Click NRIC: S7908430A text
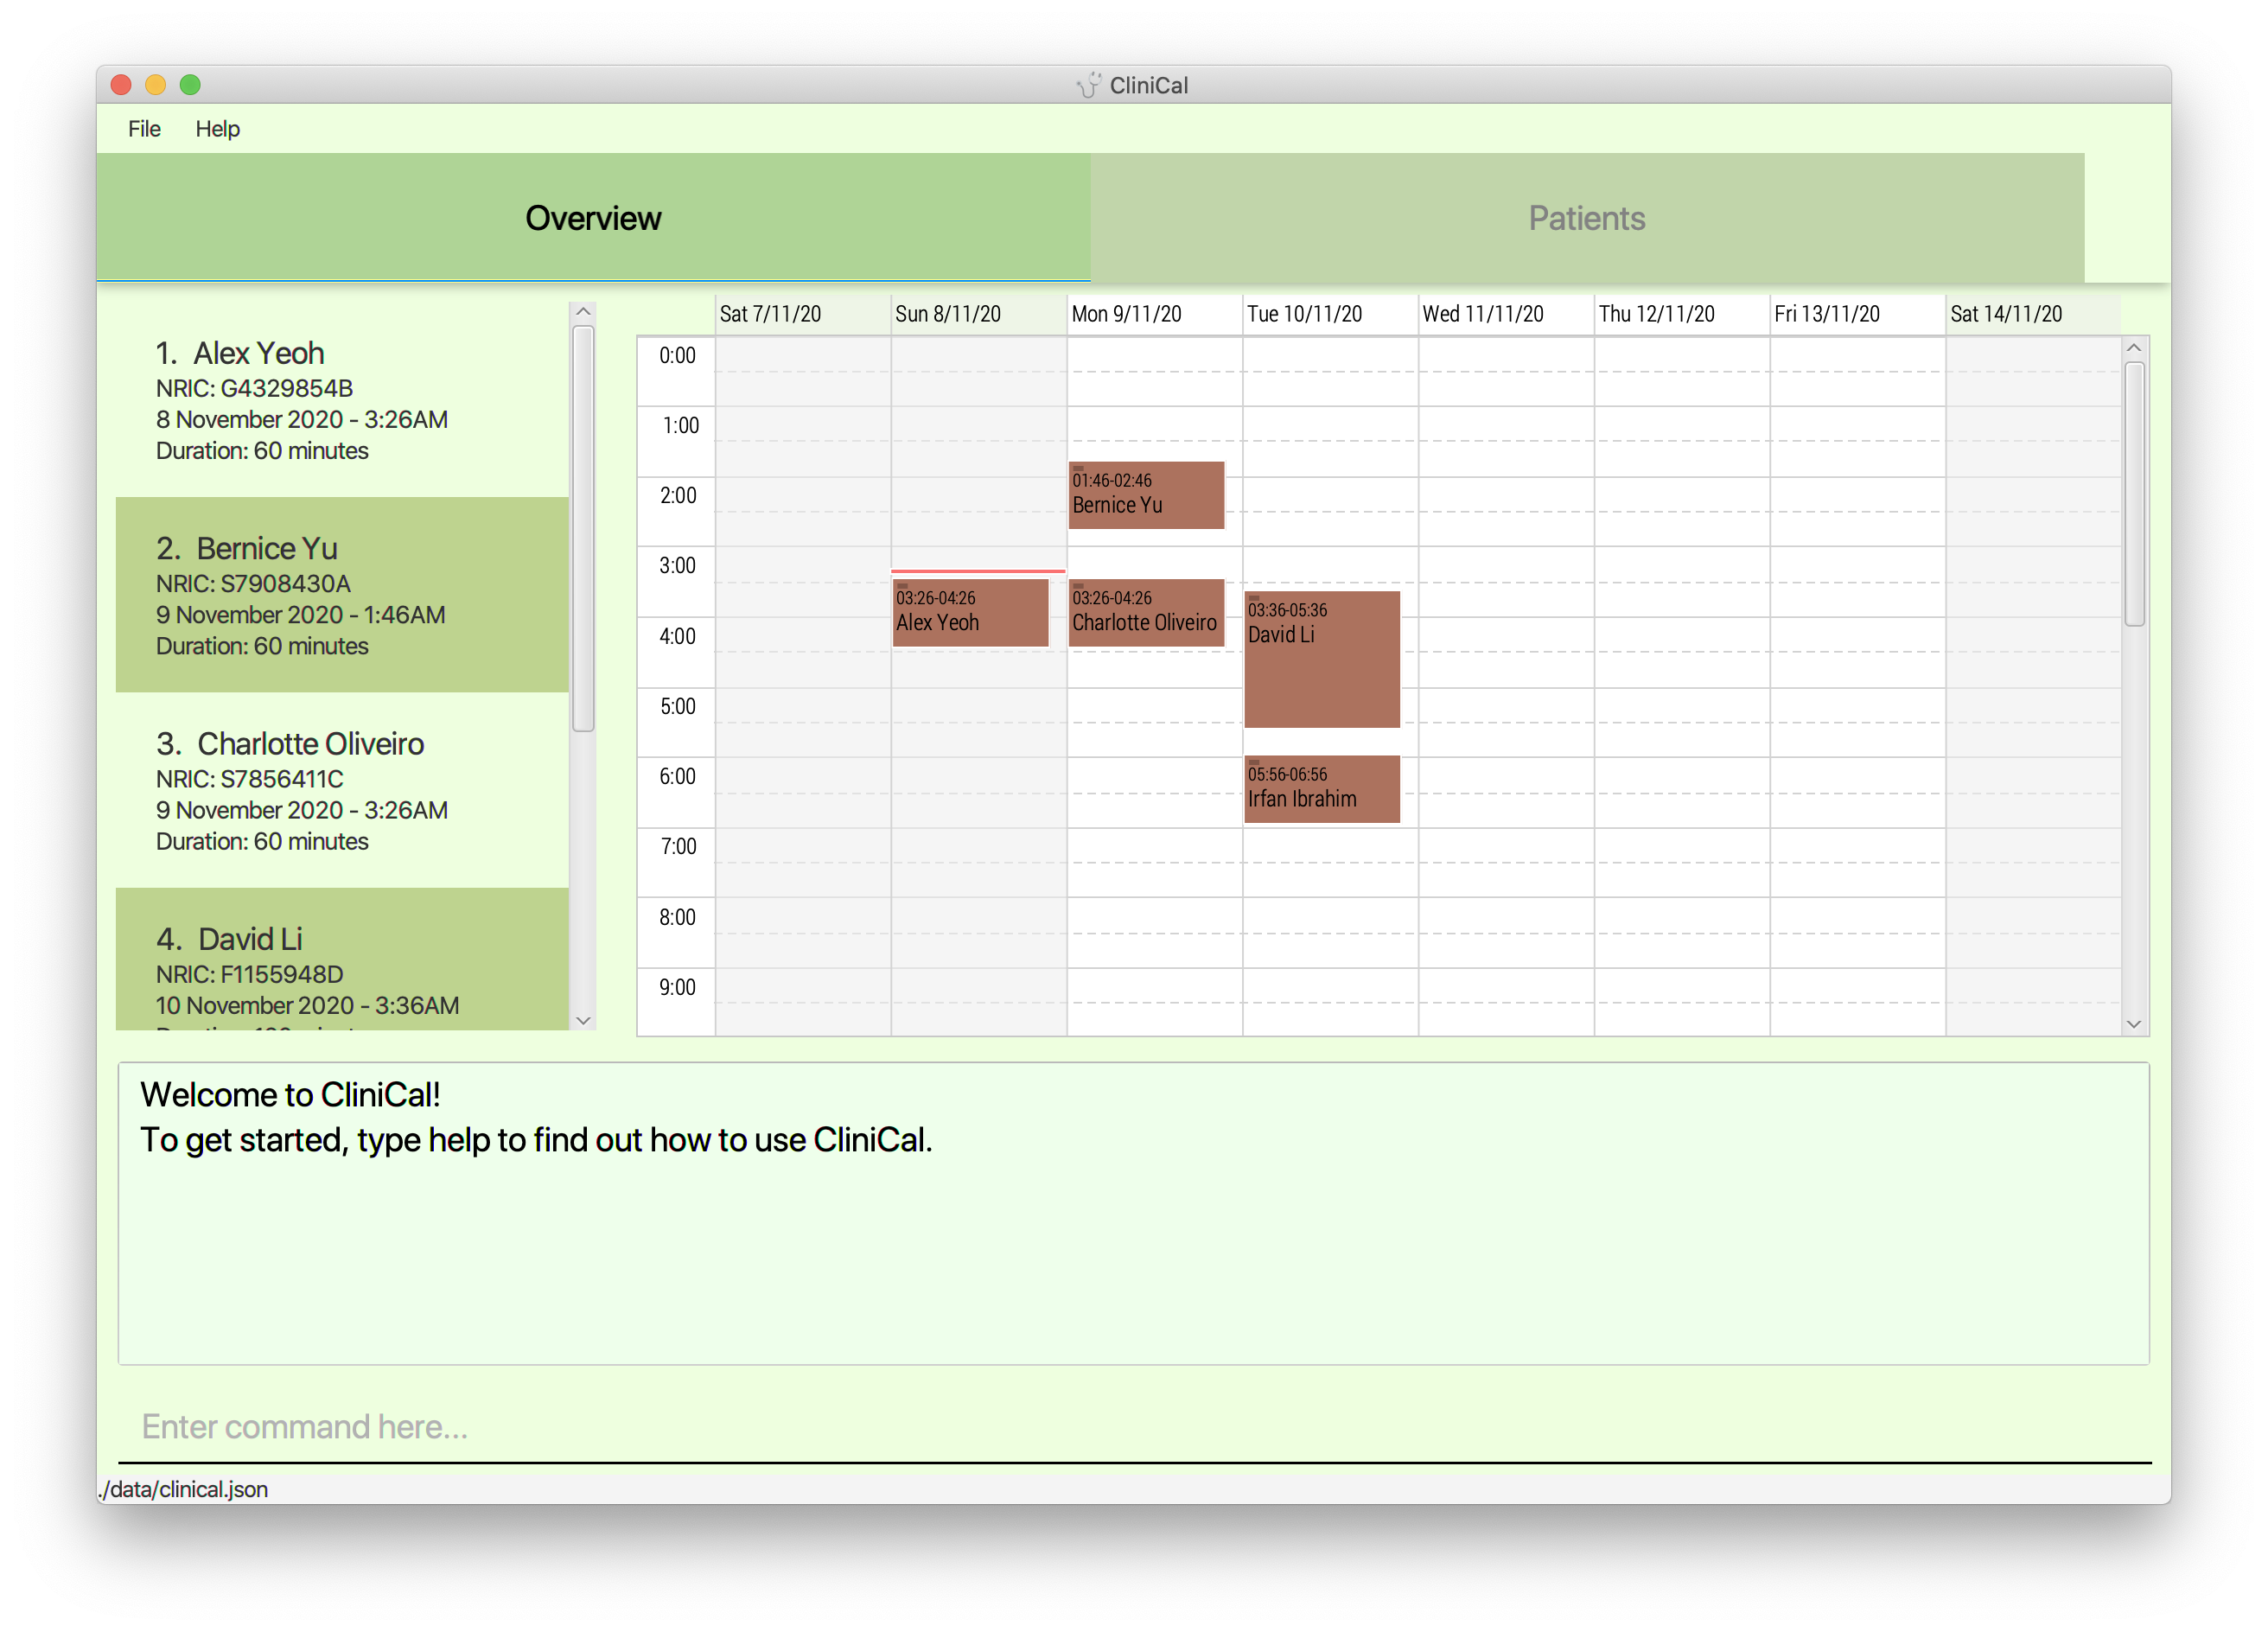Image resolution: width=2268 pixels, height=1632 pixels. coord(253,583)
